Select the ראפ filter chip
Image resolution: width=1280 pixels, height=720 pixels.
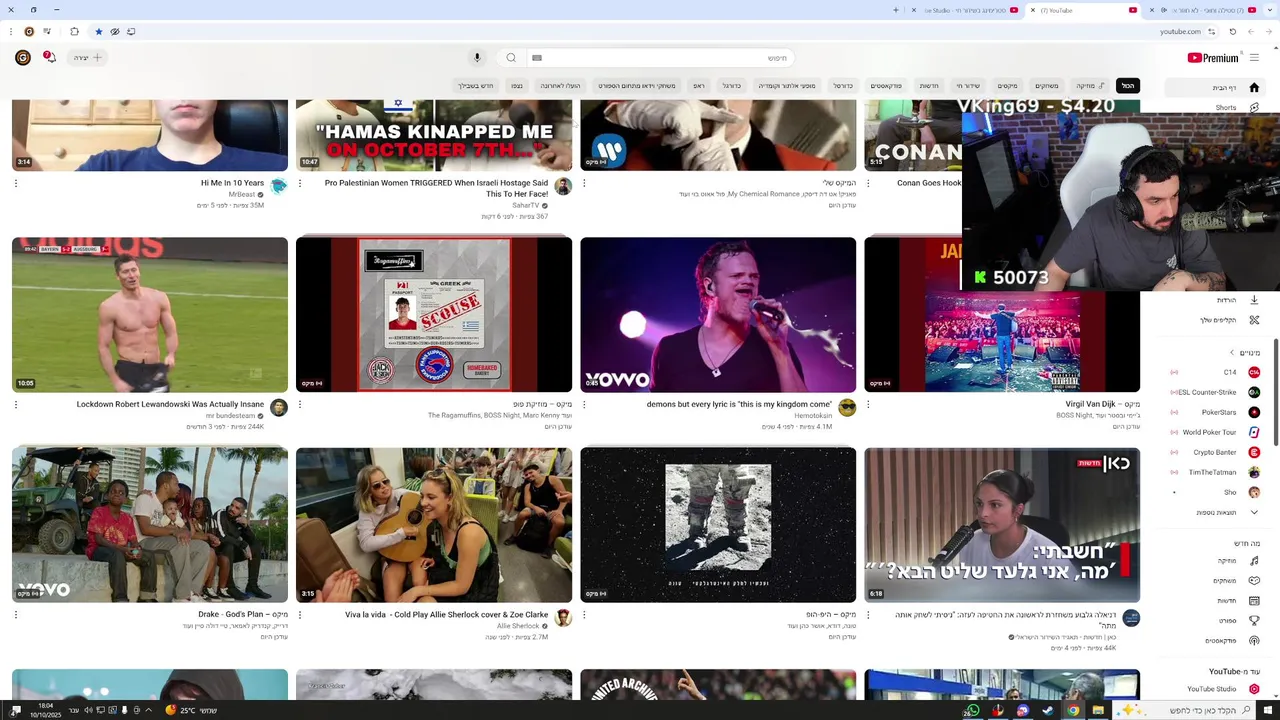click(699, 86)
